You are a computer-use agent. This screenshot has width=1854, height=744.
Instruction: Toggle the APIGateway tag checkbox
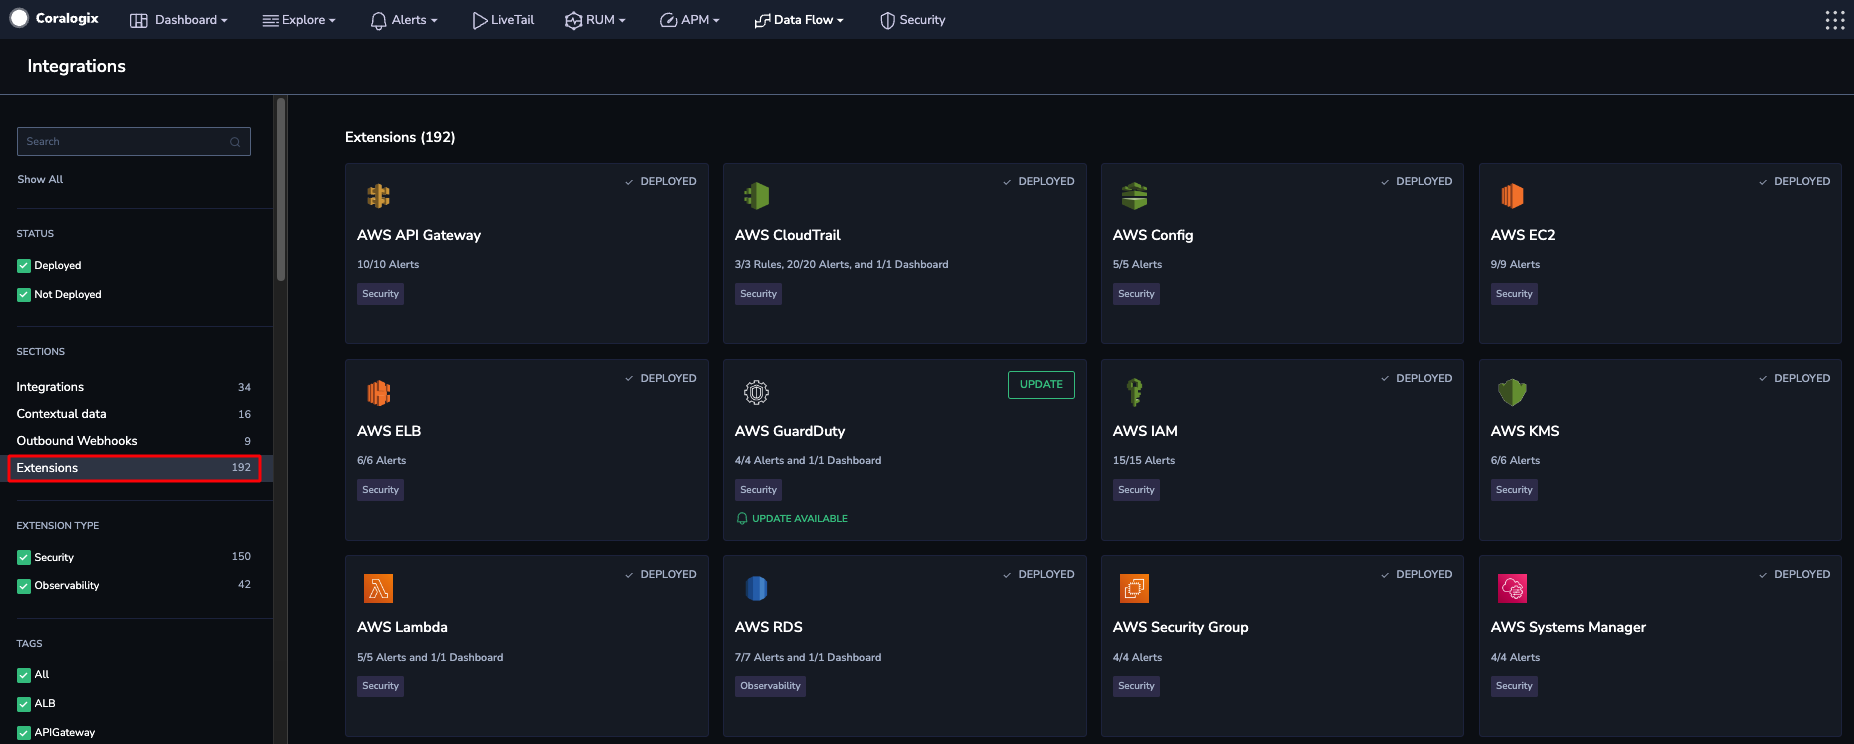(24, 733)
